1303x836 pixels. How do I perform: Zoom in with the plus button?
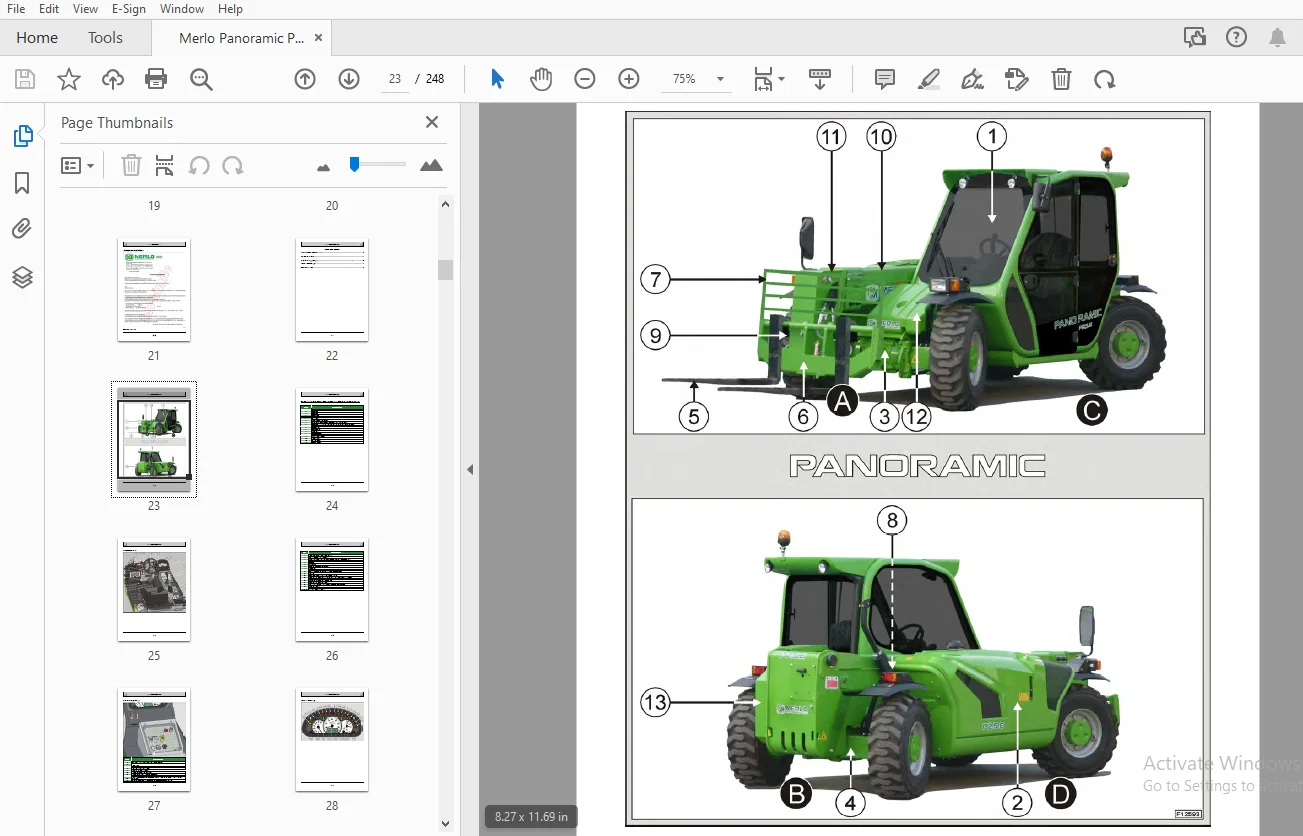pos(629,79)
